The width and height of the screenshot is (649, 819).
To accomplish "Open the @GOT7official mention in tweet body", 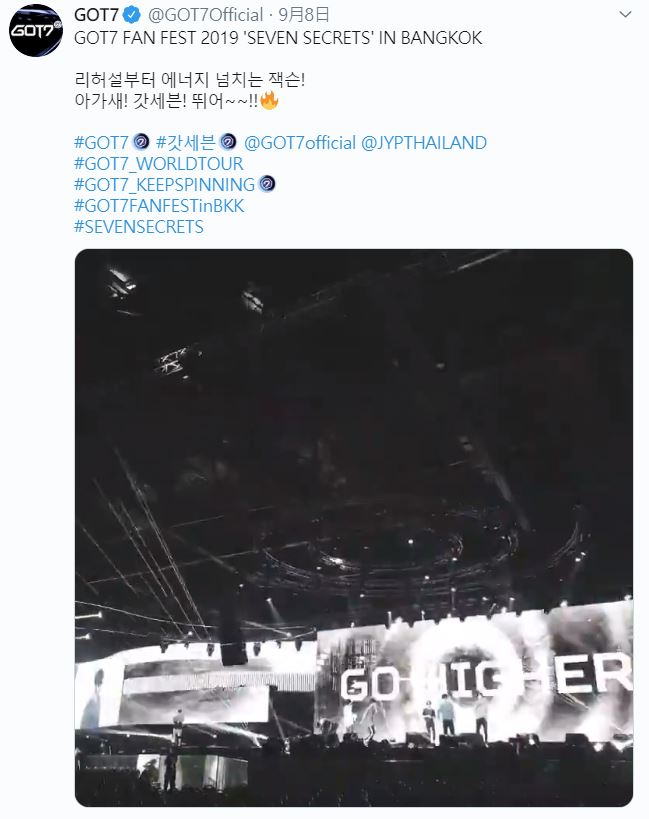I will click(x=300, y=143).
